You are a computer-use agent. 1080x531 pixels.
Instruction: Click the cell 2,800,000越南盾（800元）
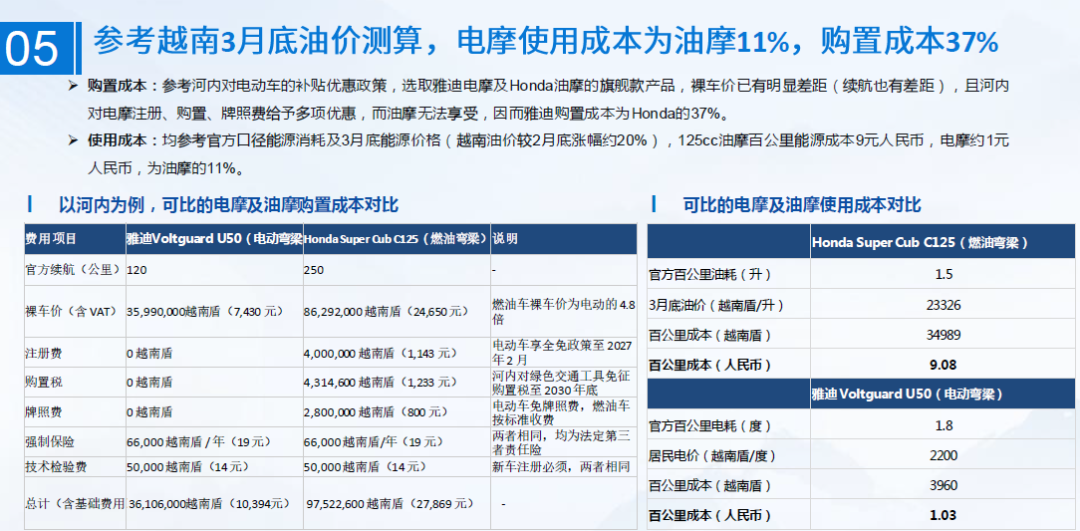coord(375,412)
